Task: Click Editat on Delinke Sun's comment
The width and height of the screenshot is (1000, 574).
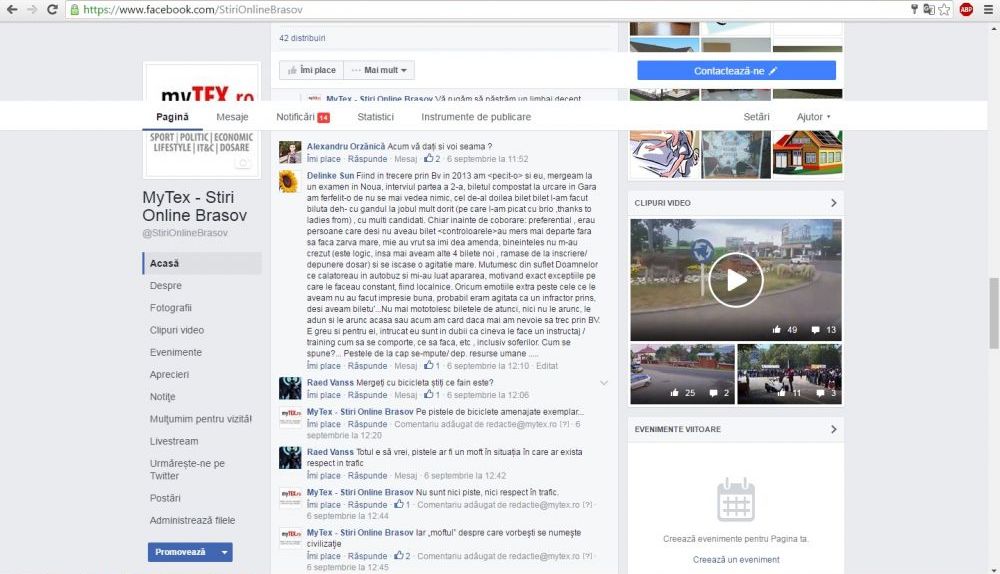Action: pyautogui.click(x=547, y=366)
